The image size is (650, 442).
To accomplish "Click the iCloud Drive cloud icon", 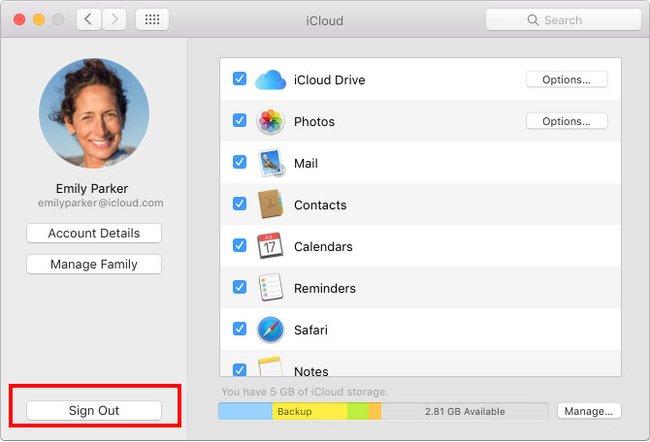I will pos(270,80).
